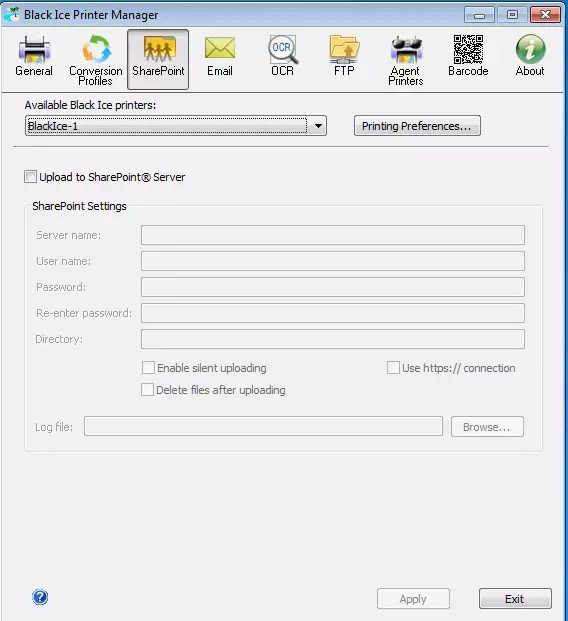Close the Black Ice Printer Manager window
The image size is (568, 621).
tap(545, 15)
